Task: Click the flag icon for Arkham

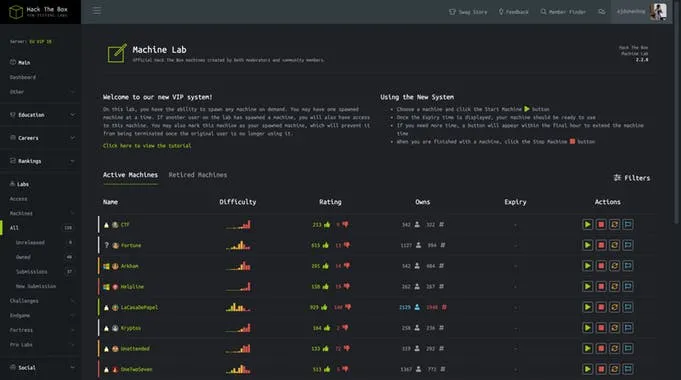Action: [628, 266]
